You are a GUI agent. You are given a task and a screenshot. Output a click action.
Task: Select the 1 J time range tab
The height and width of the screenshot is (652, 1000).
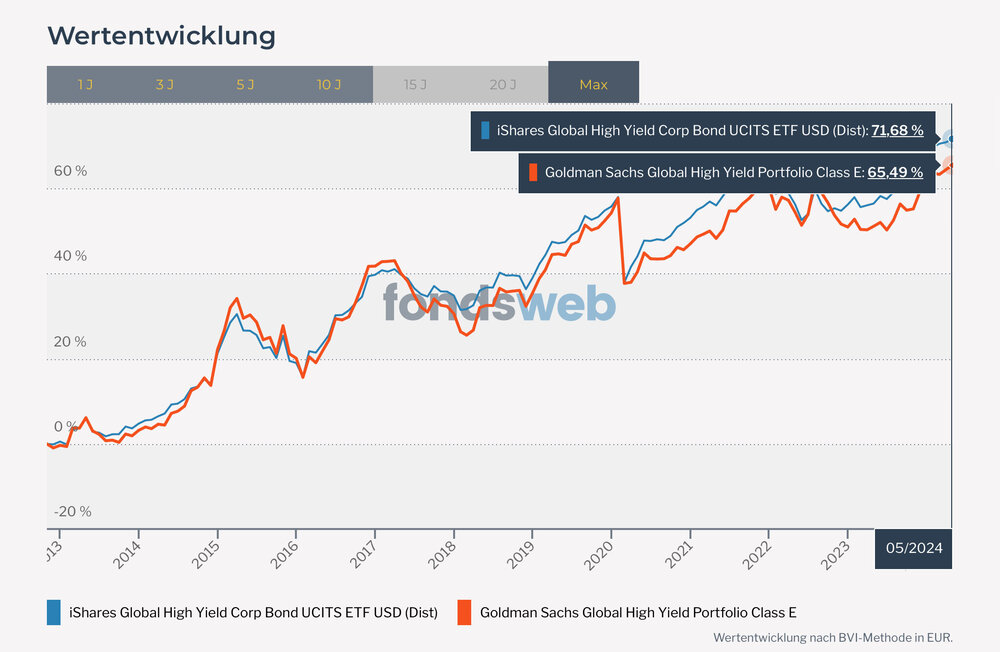[85, 84]
